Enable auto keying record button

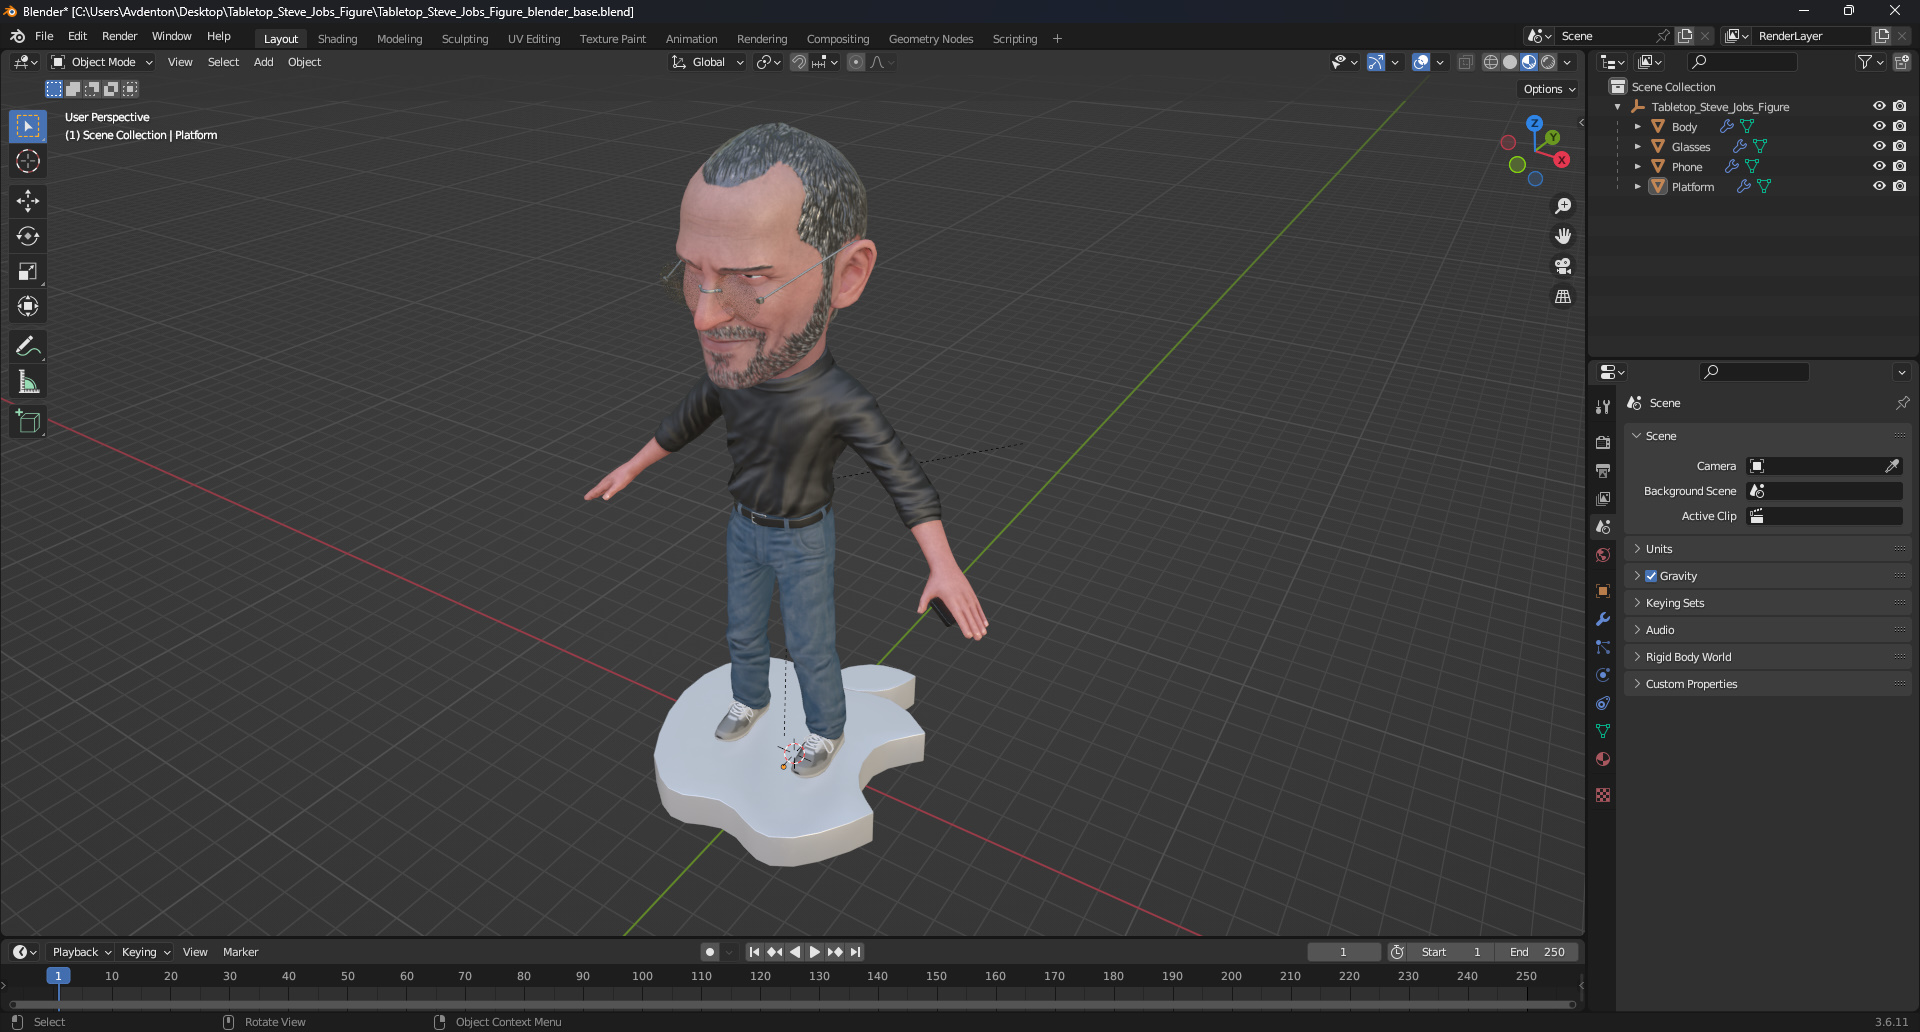click(x=710, y=952)
